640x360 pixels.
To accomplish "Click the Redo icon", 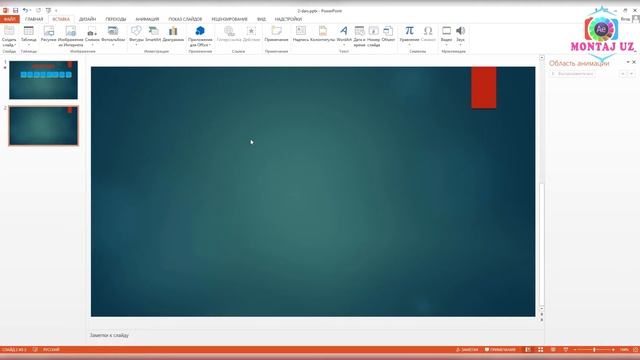I will (38, 10).
